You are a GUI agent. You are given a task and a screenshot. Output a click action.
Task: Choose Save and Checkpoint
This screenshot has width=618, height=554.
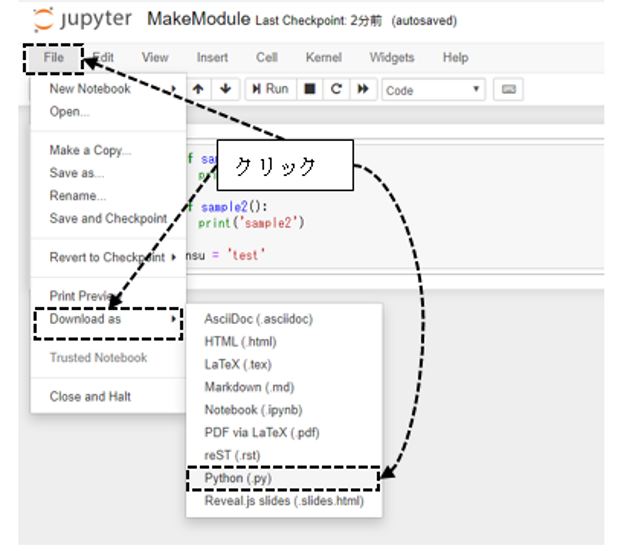[x=108, y=219]
